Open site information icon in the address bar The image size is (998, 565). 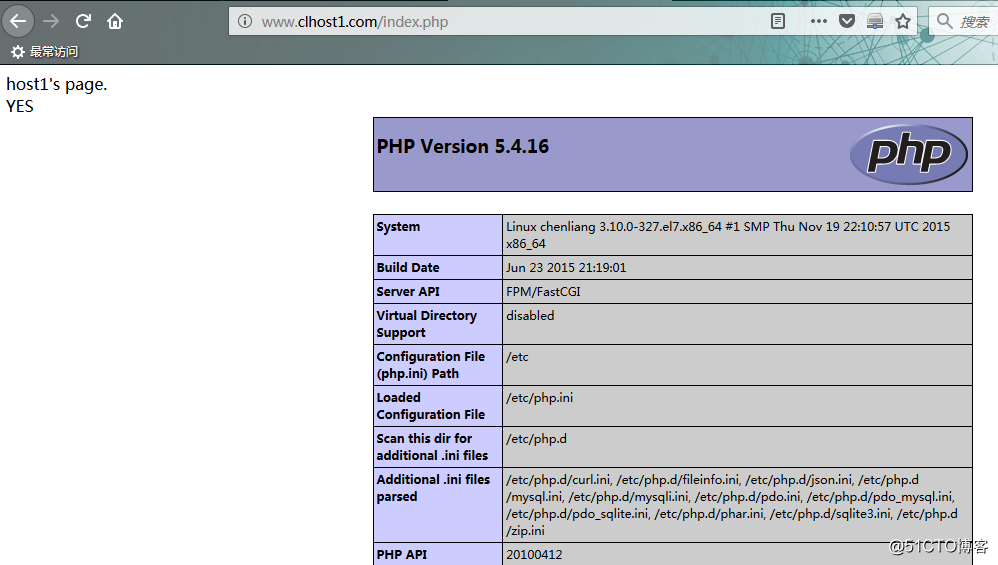click(244, 22)
